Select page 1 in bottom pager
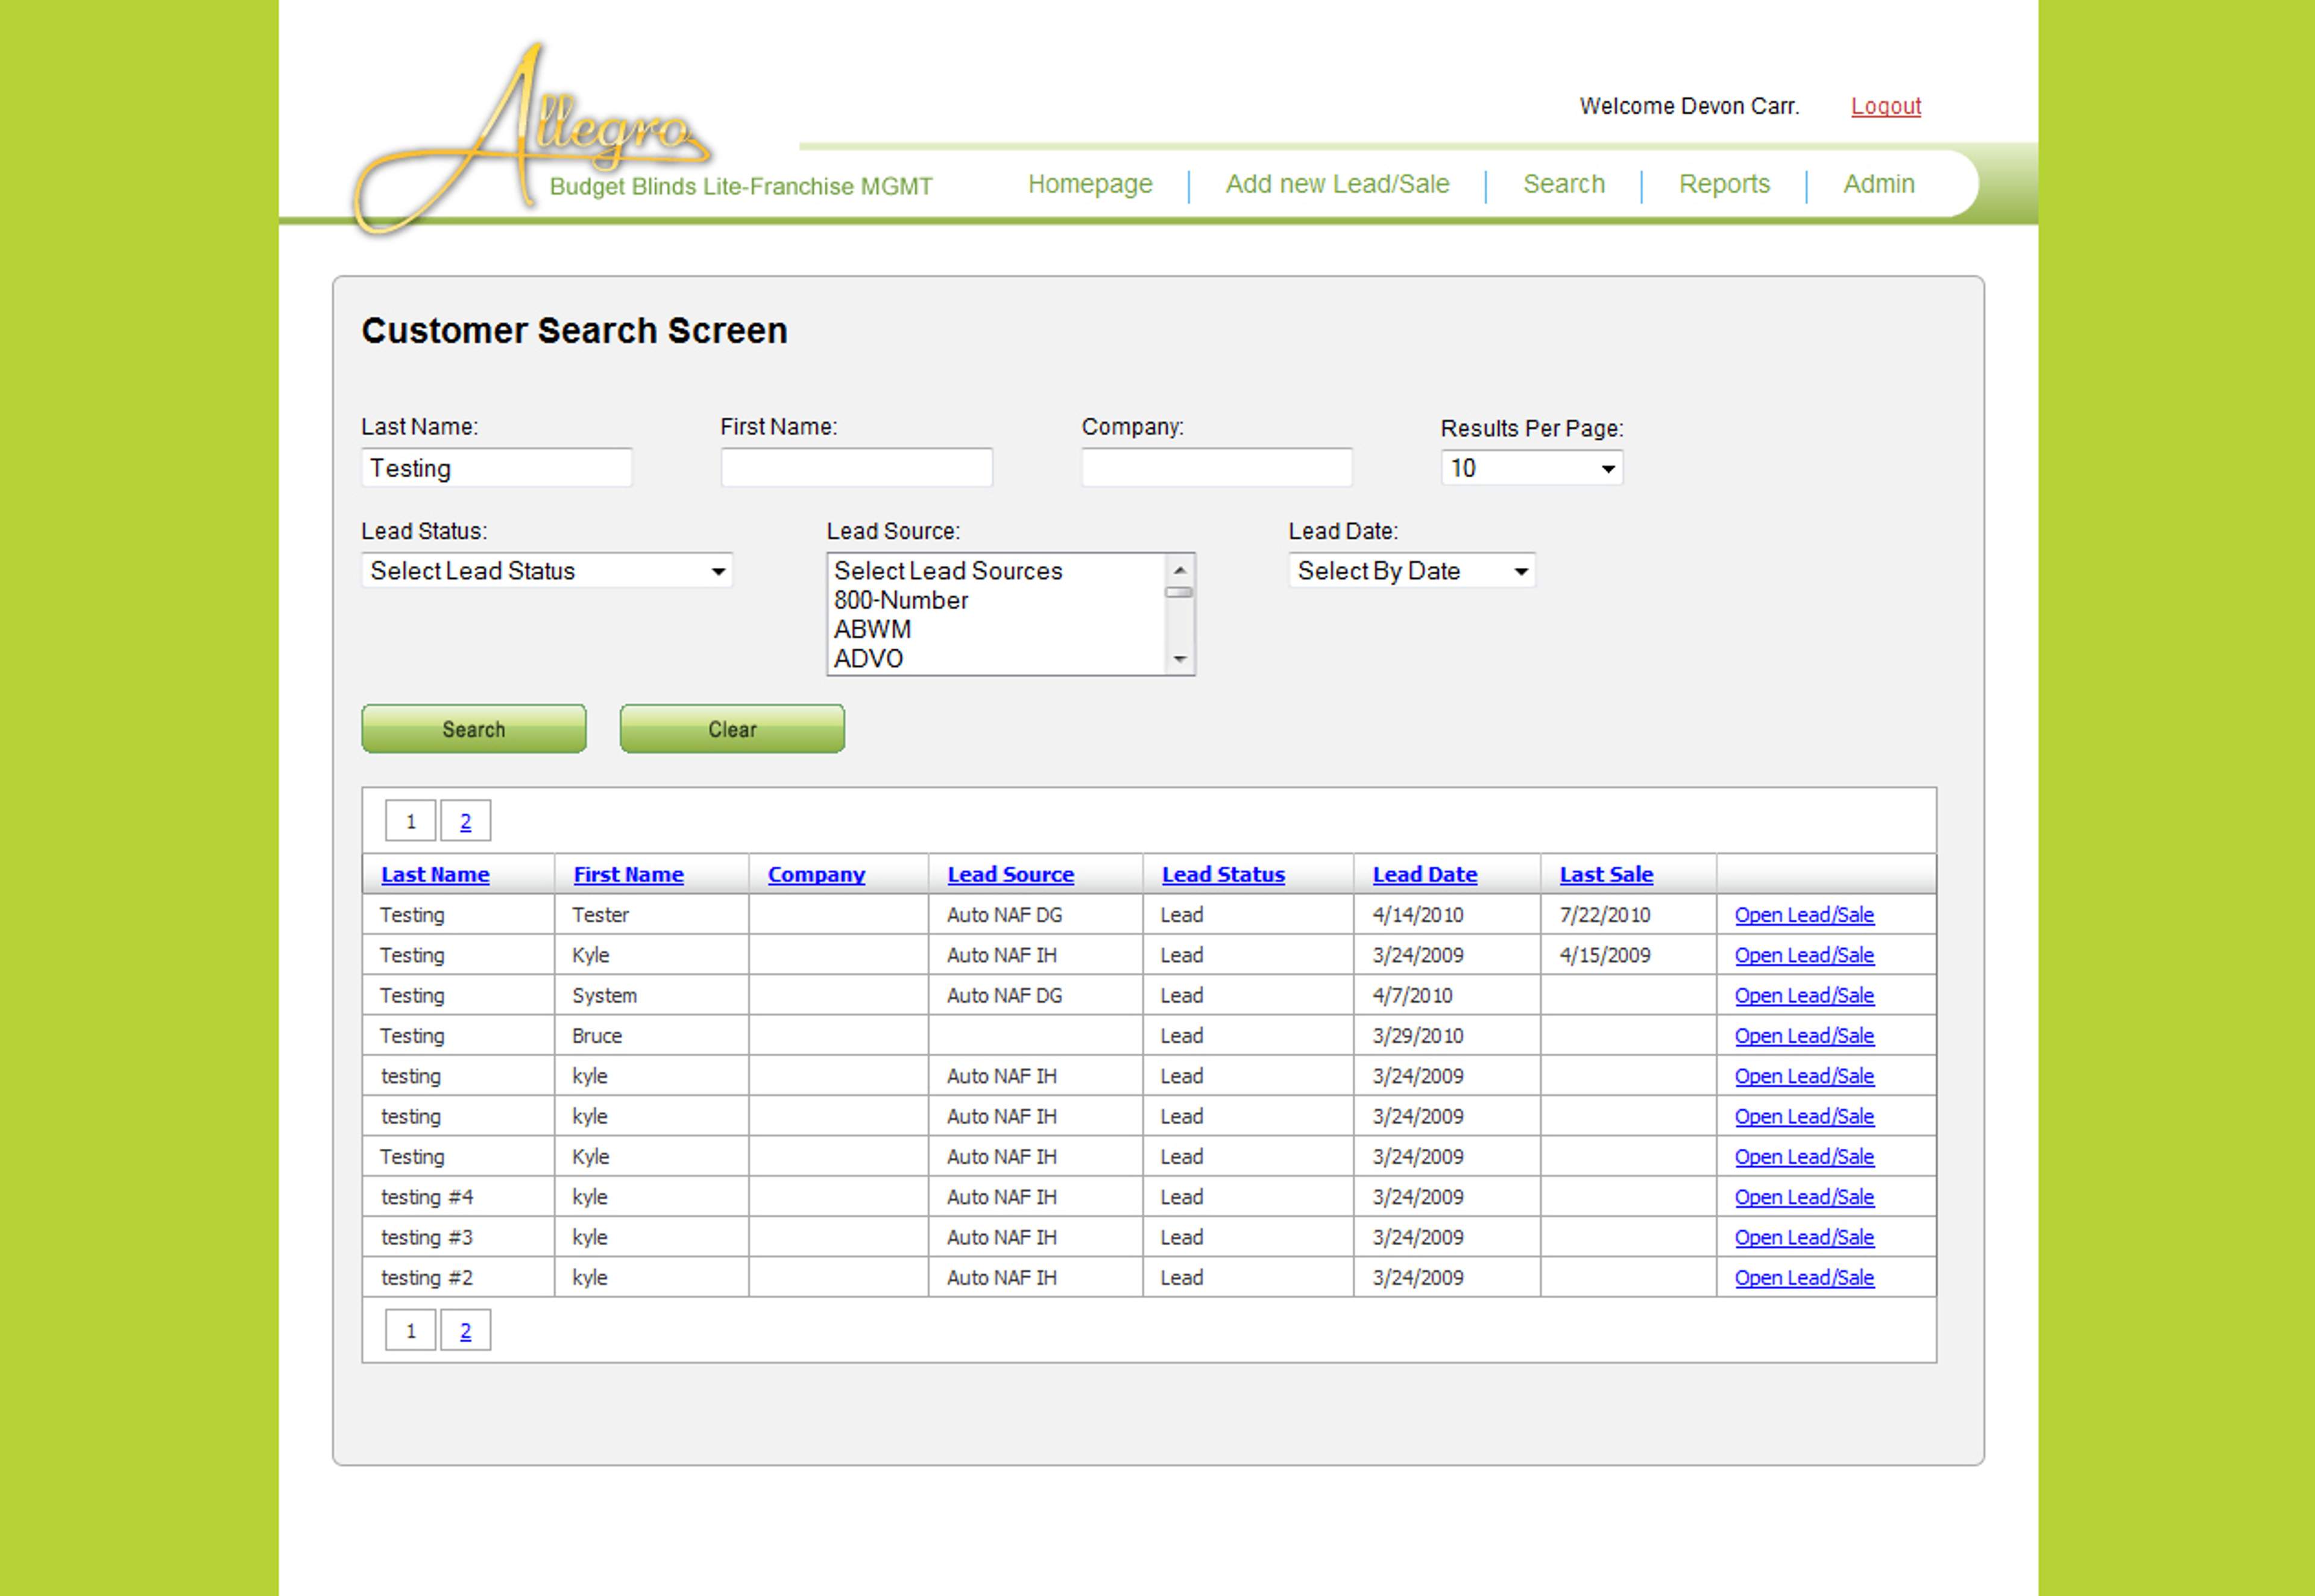Image resolution: width=2315 pixels, height=1596 pixels. click(410, 1330)
